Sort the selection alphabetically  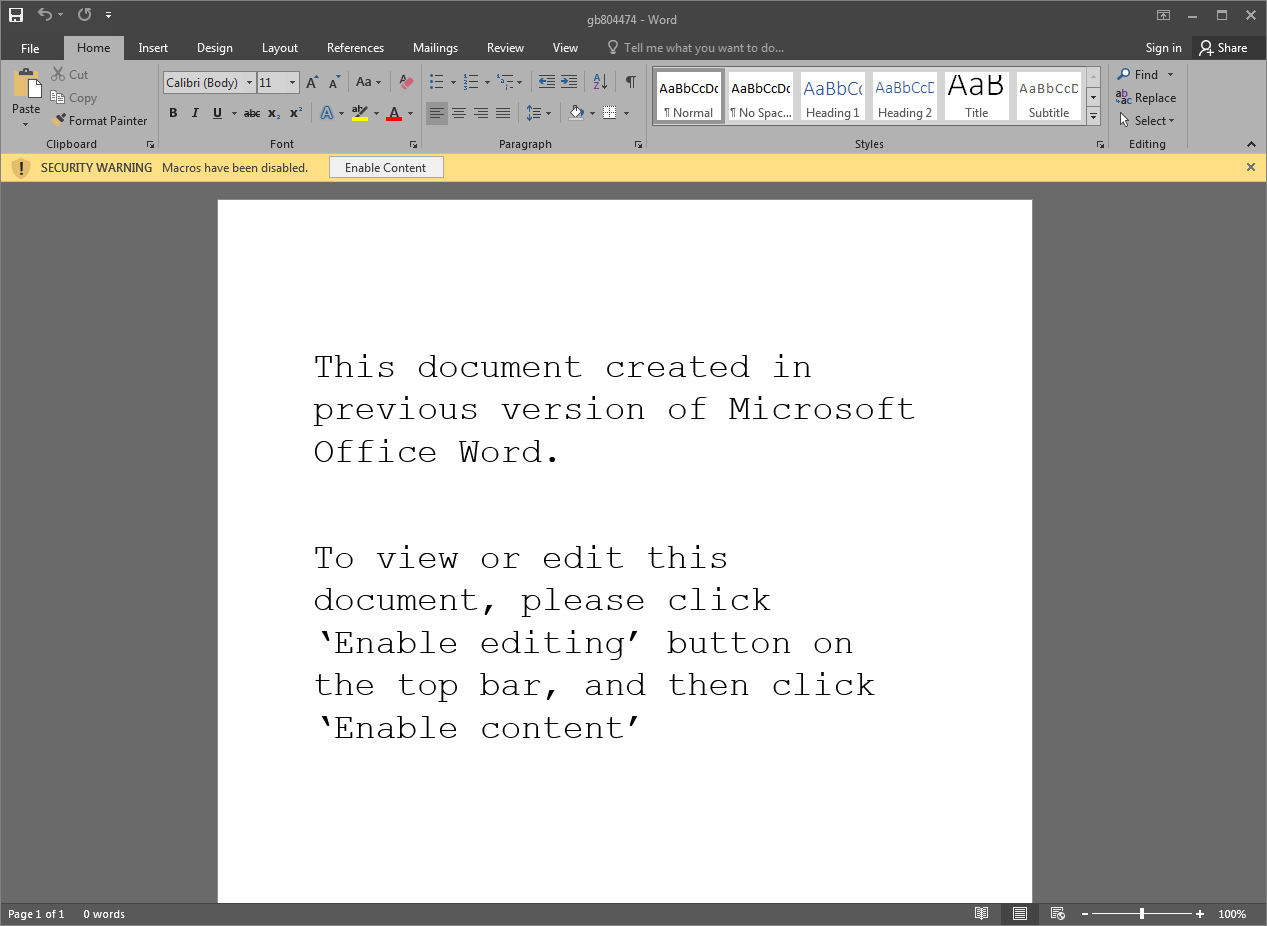click(x=600, y=82)
